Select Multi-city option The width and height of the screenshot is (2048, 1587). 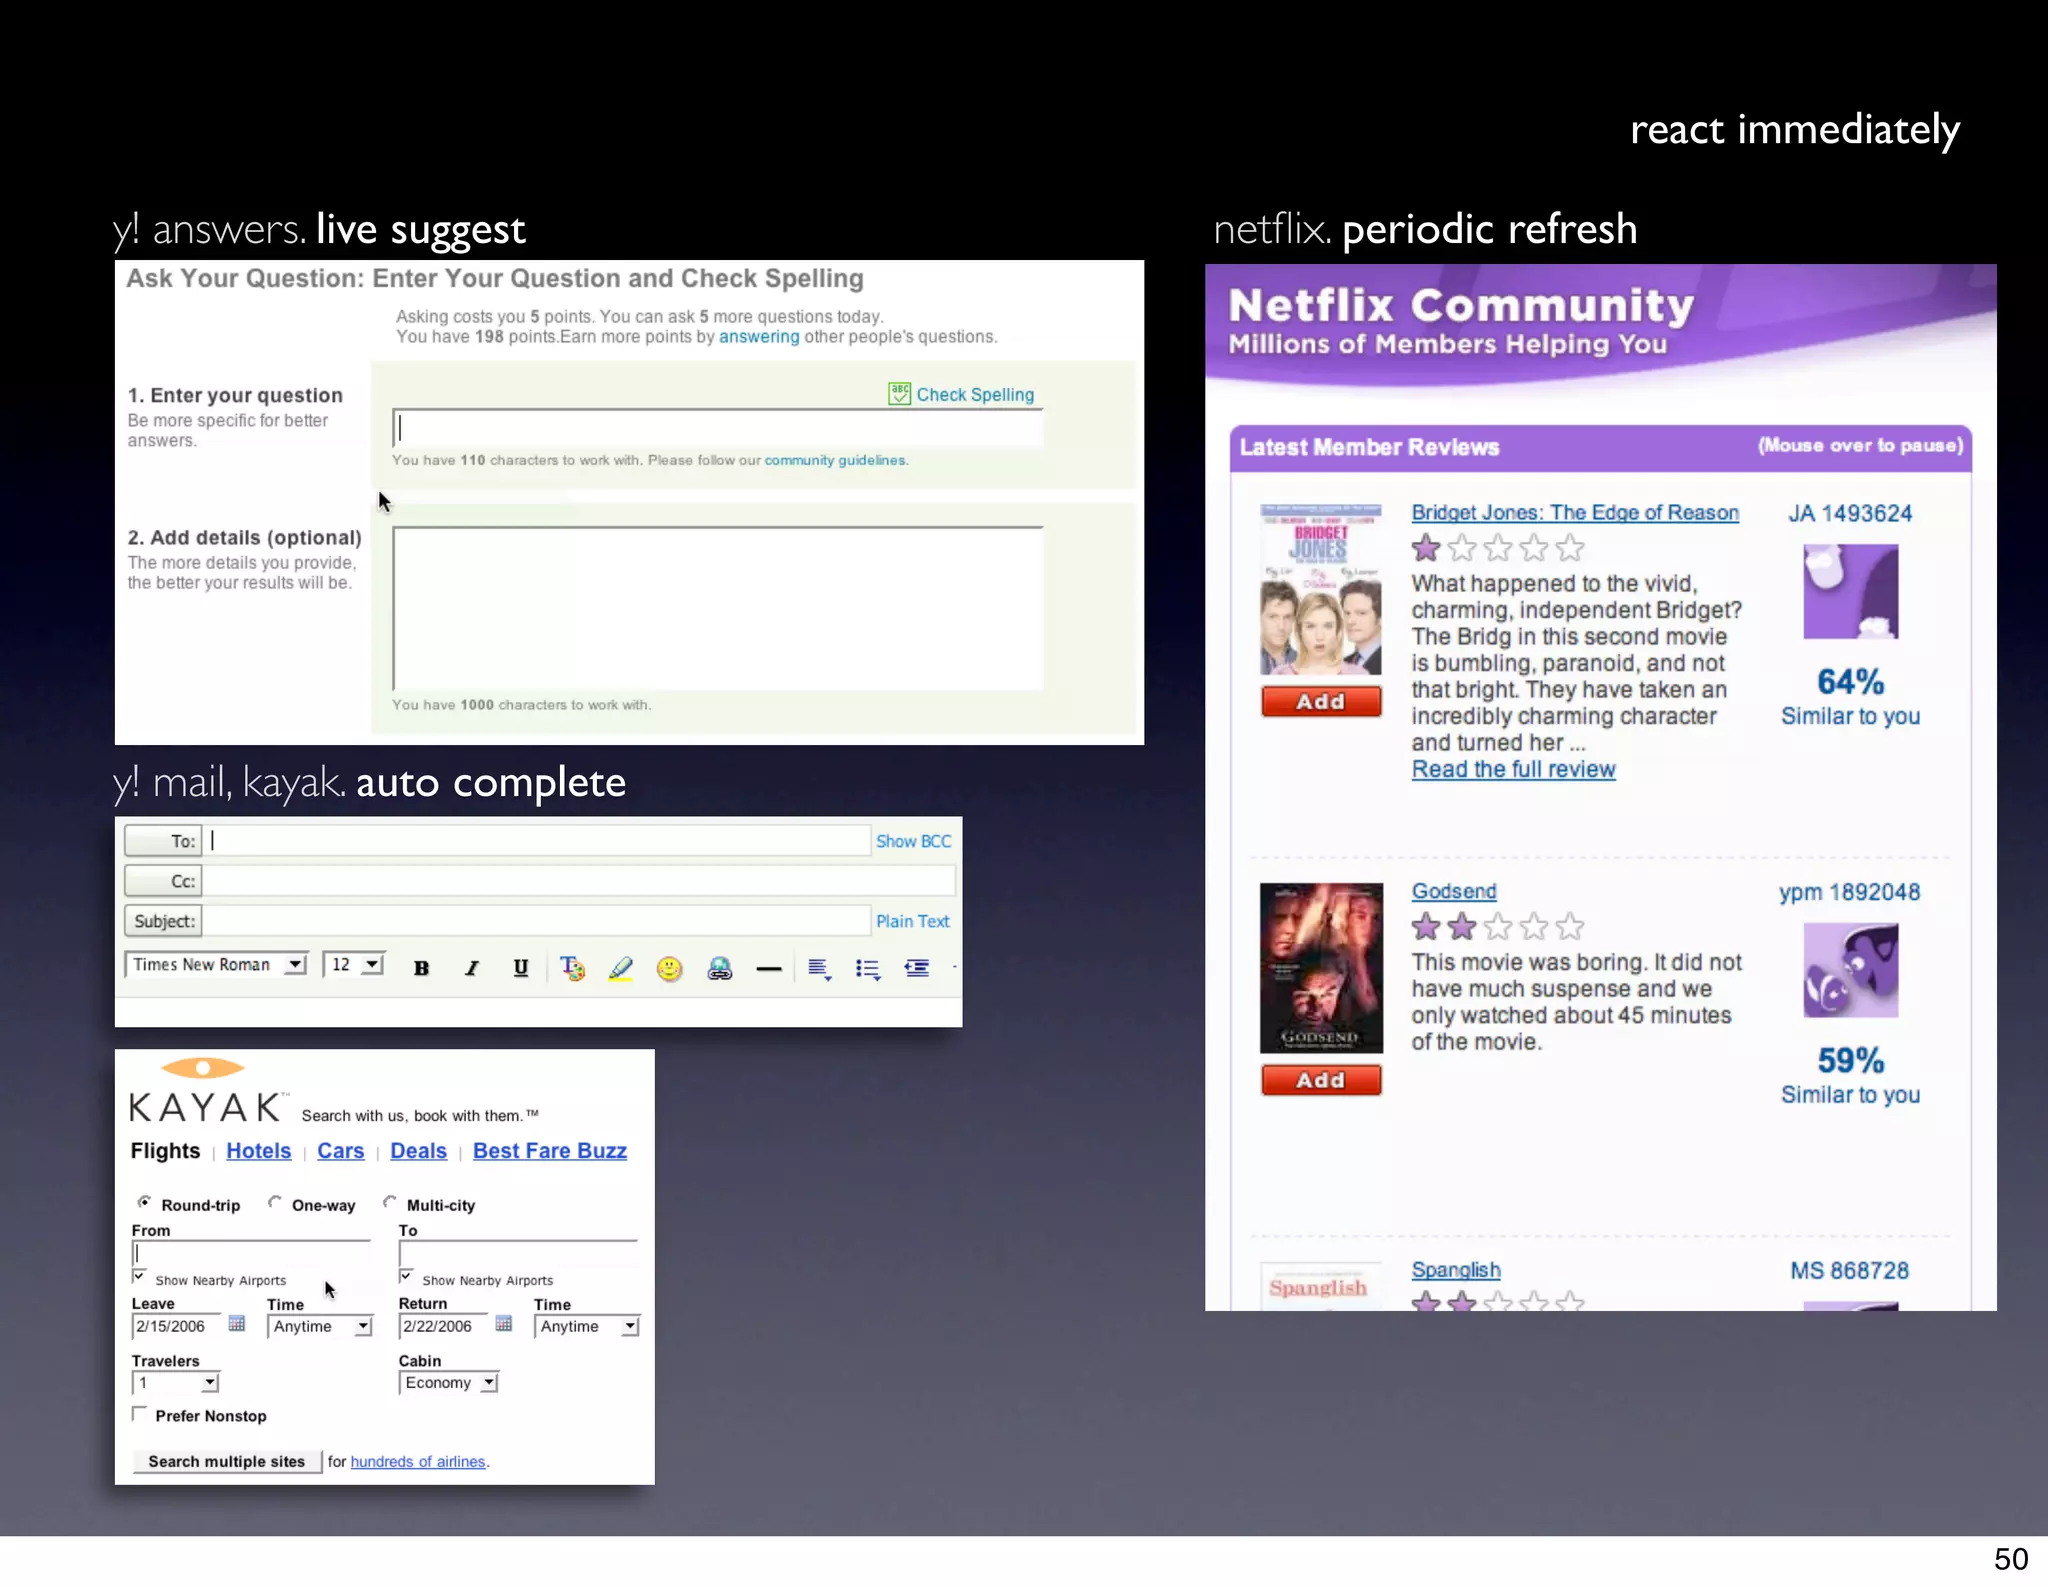click(390, 1202)
